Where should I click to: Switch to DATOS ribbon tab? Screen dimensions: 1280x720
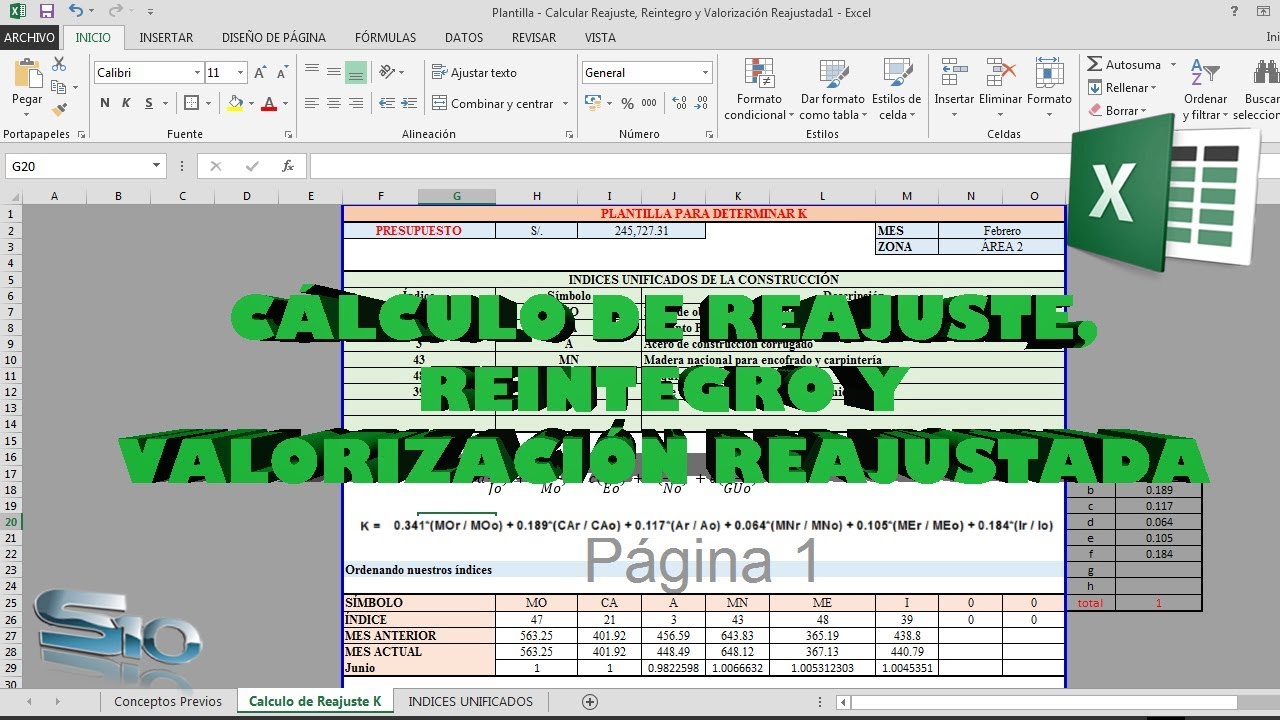tap(464, 37)
